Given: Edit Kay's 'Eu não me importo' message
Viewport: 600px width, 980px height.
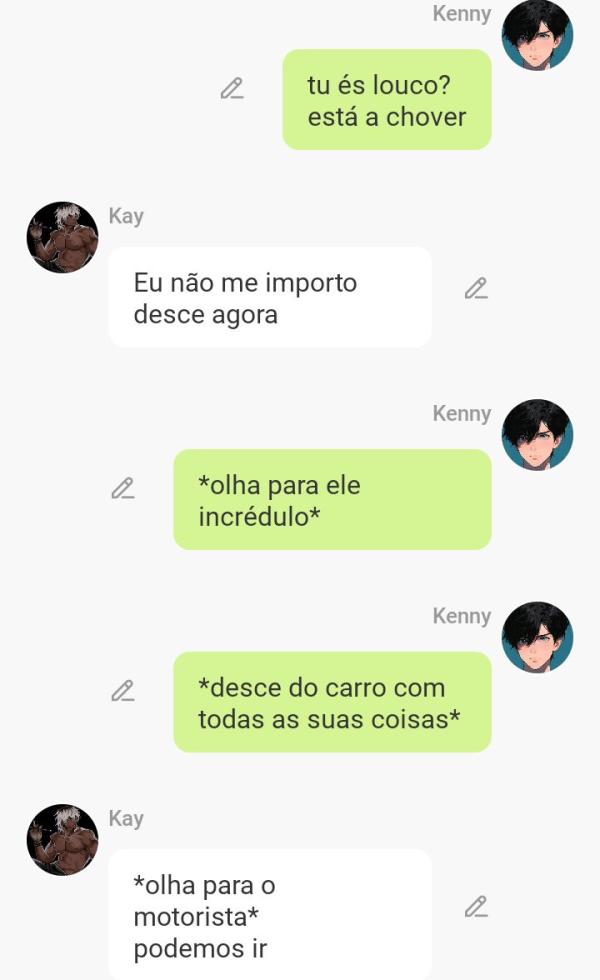Looking at the screenshot, I should point(476,288).
